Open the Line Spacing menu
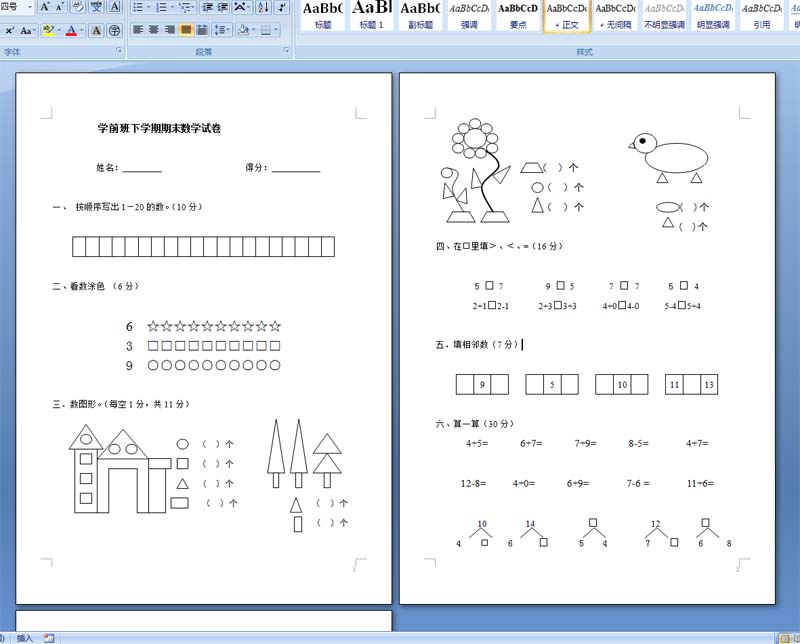Screen dimensions: 800x644 point(222,31)
